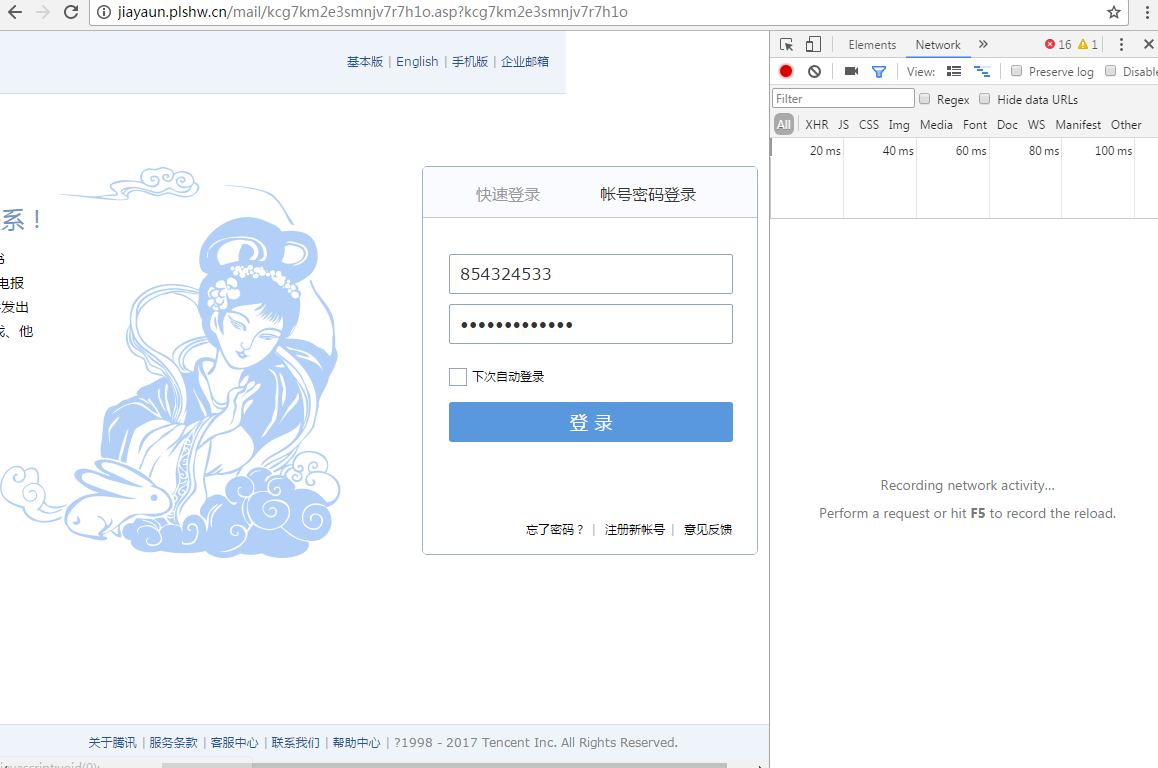Screen dimensions: 1158x768
Task: Filter requests by WS
Action: coord(1036,125)
